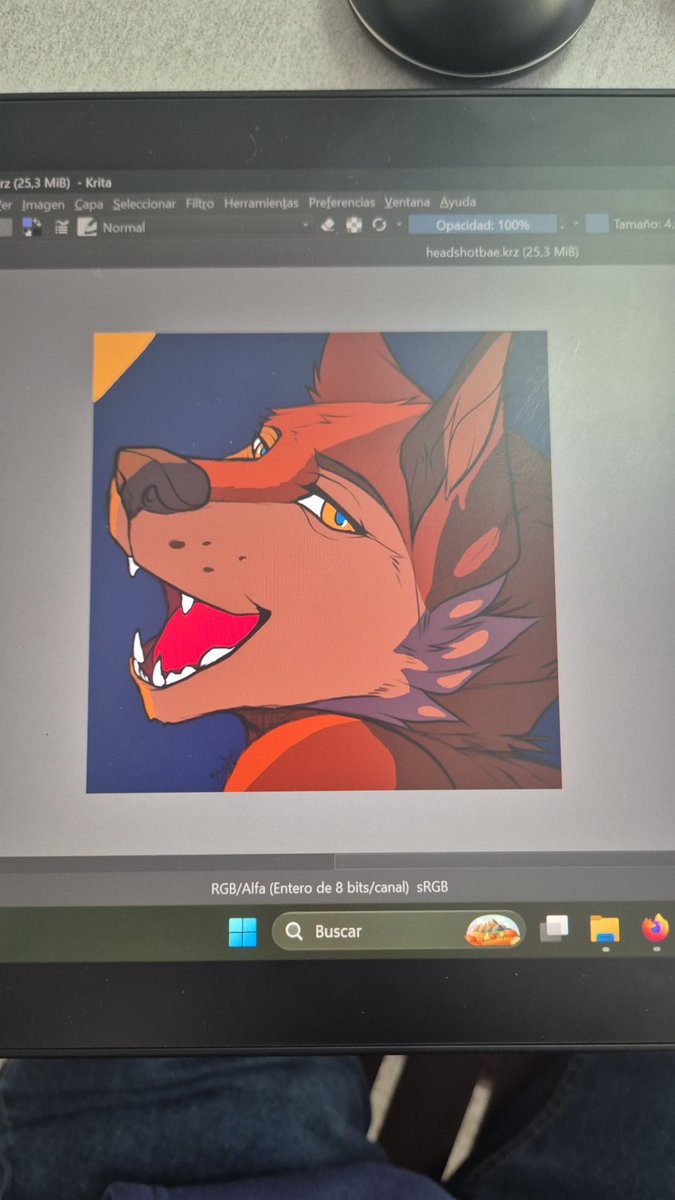The width and height of the screenshot is (675, 1200).
Task: Open the Preferencias menu
Action: click(x=342, y=202)
